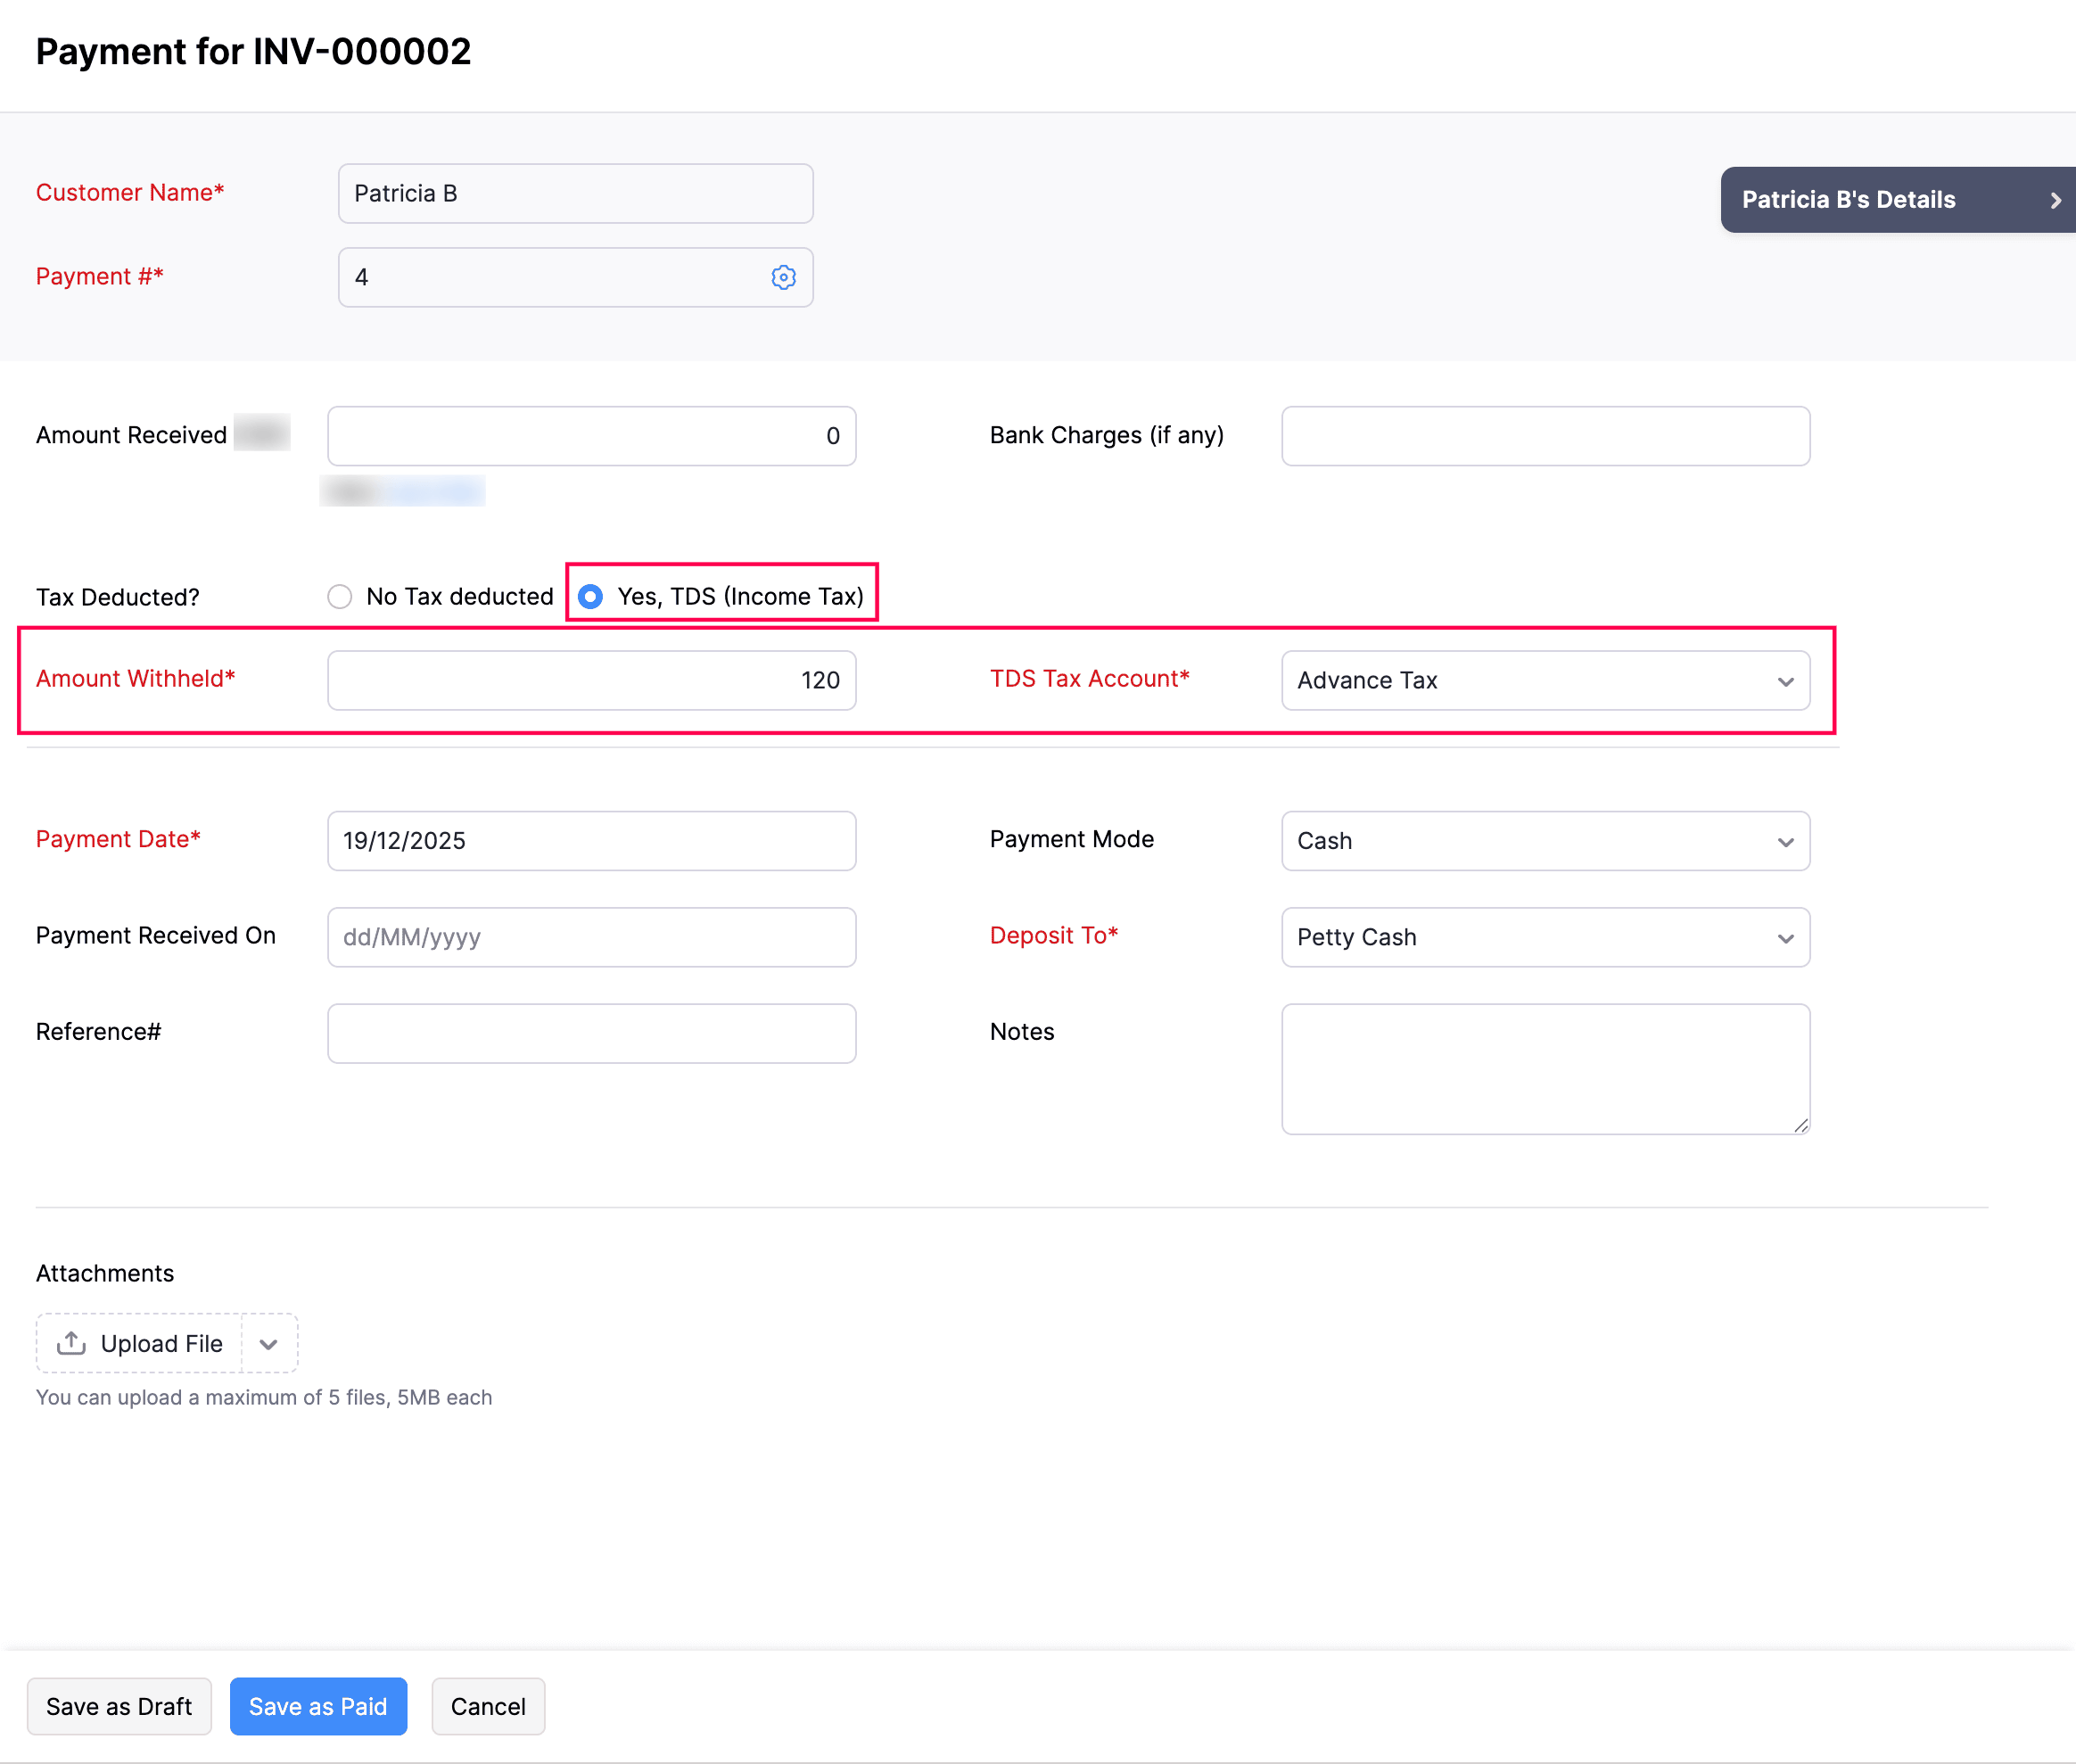Click the Amount Withheld field
Viewport: 2076px width, 1764px height.
coord(591,681)
